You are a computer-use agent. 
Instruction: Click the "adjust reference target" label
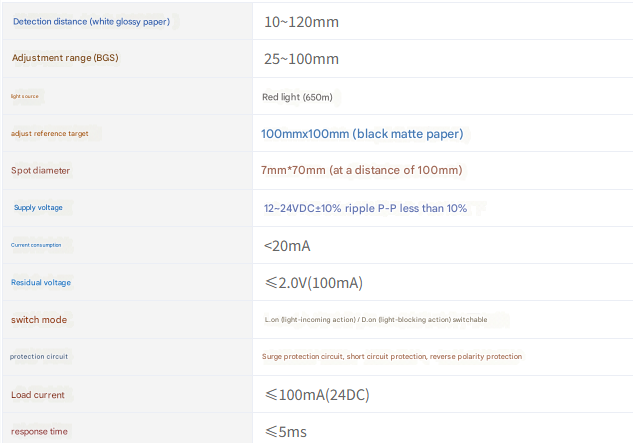coord(56,133)
